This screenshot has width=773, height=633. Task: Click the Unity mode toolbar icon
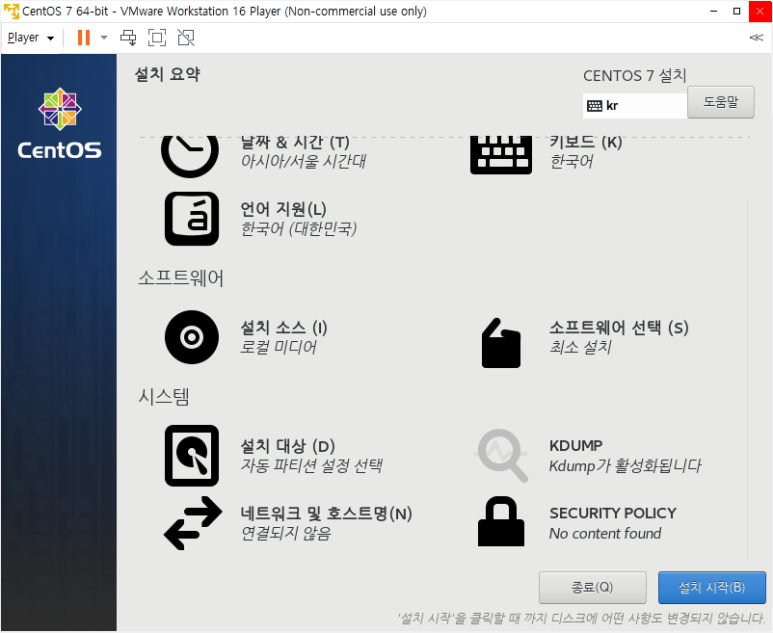tap(186, 37)
